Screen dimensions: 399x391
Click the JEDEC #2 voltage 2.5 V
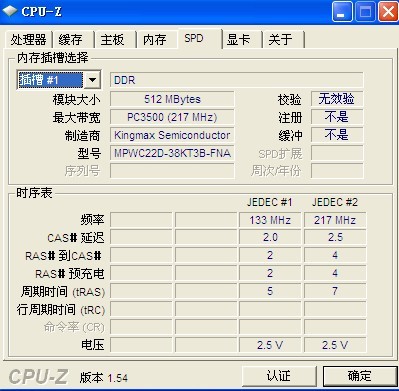pyautogui.click(x=335, y=345)
